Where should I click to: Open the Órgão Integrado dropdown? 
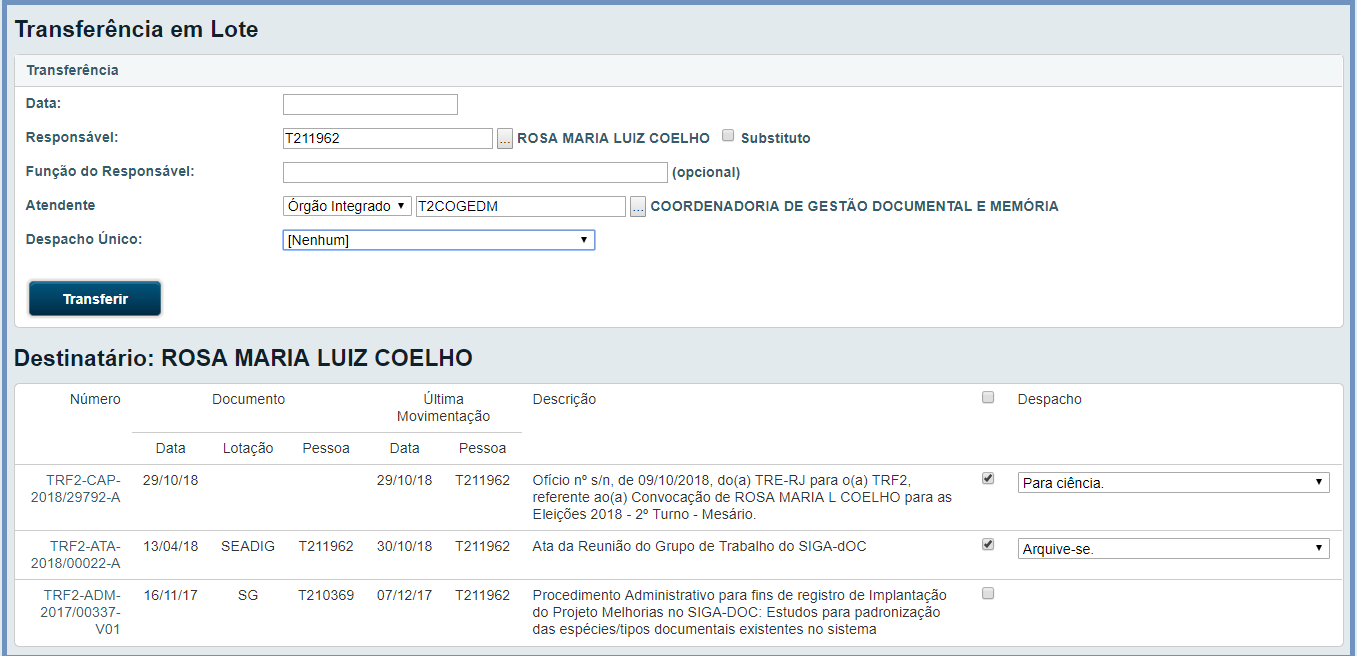(347, 206)
